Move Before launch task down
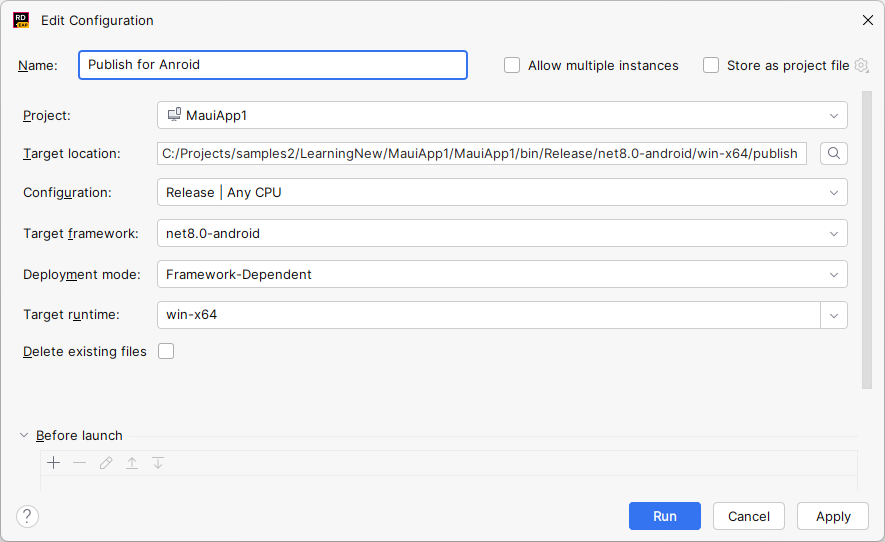Screen dimensions: 885x542 (x=158, y=463)
